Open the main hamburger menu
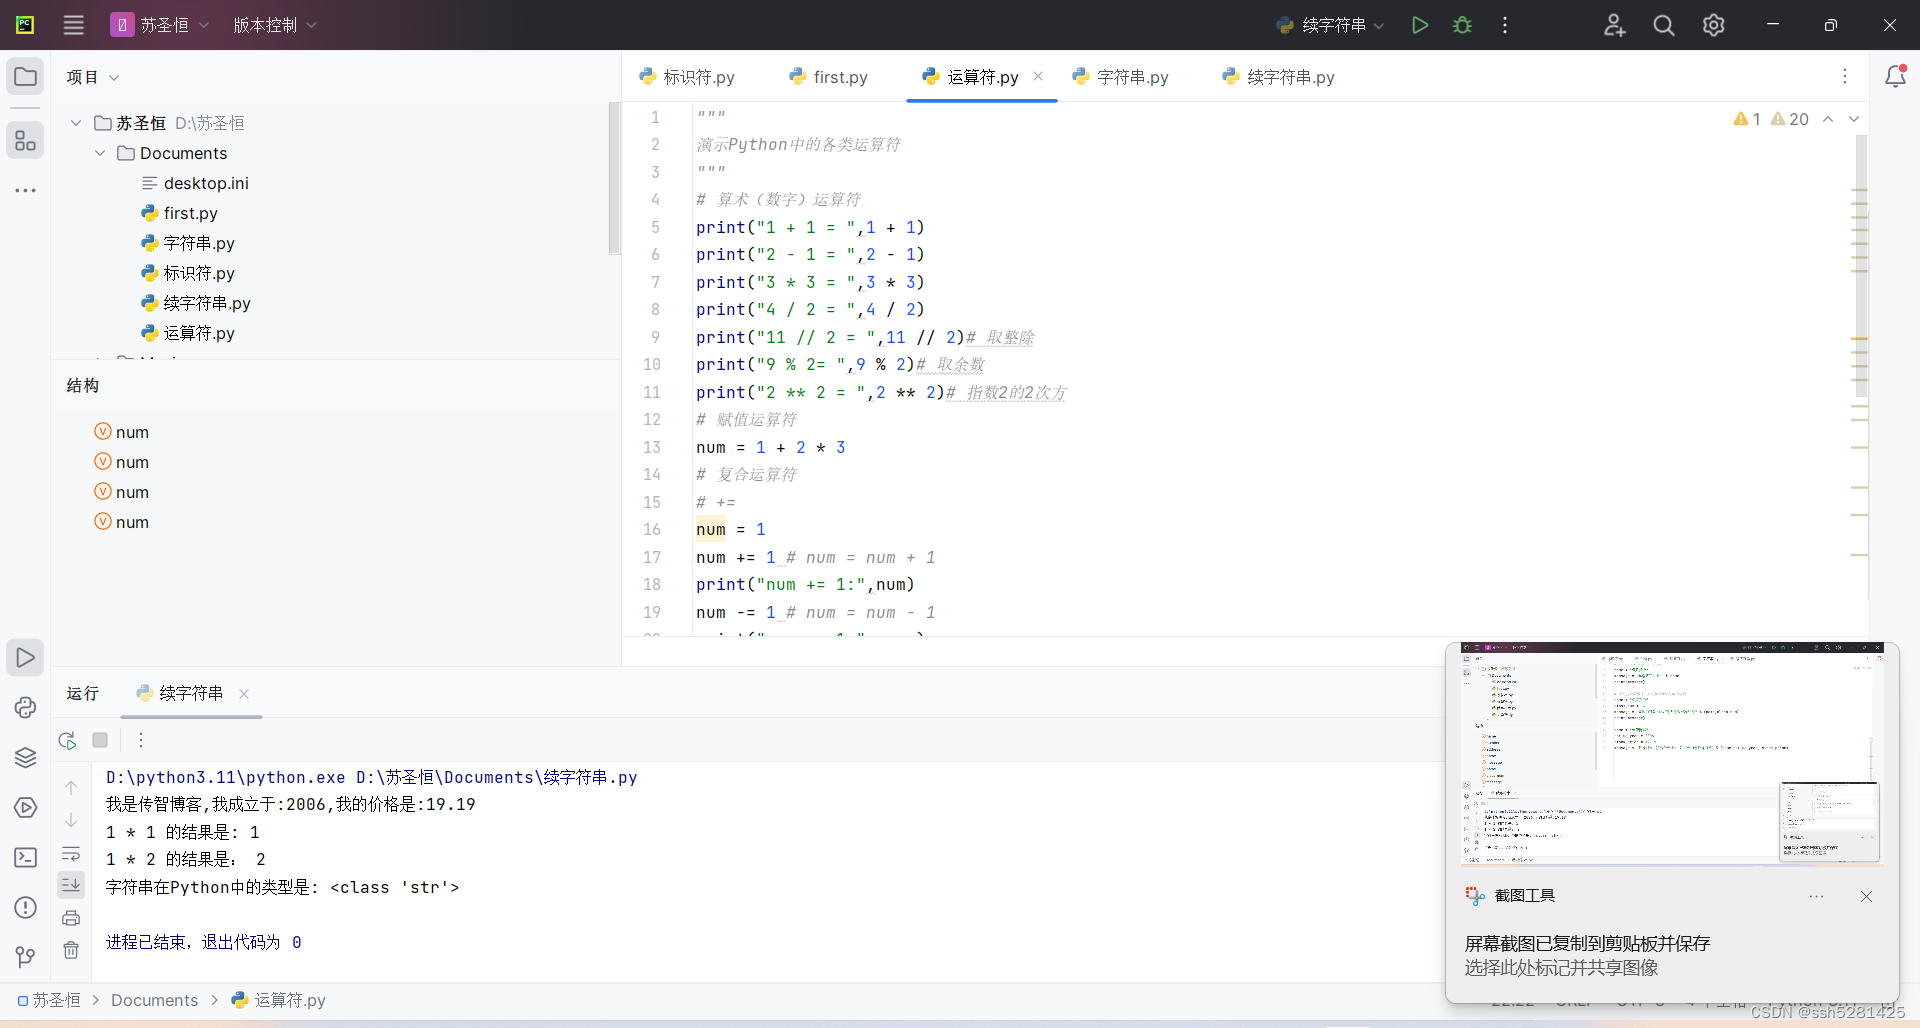This screenshot has height=1028, width=1920. pyautogui.click(x=74, y=25)
